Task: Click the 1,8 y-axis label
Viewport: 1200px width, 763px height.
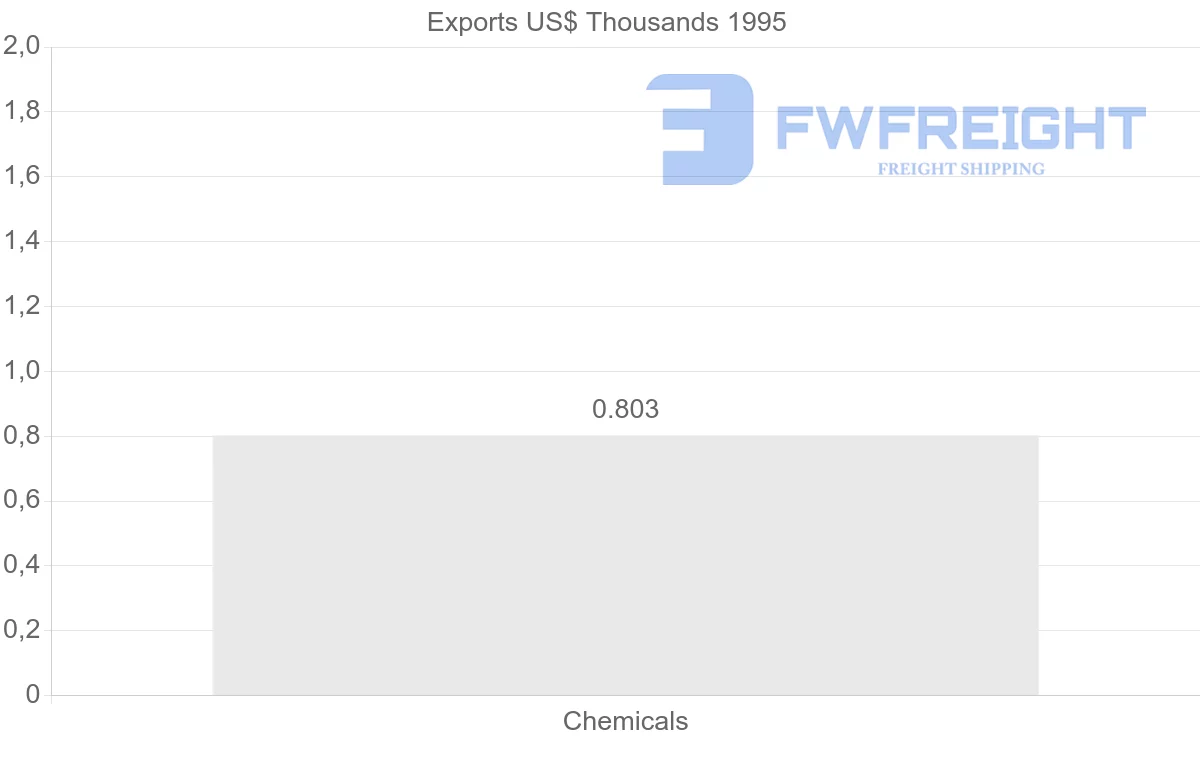Action: (x=22, y=112)
